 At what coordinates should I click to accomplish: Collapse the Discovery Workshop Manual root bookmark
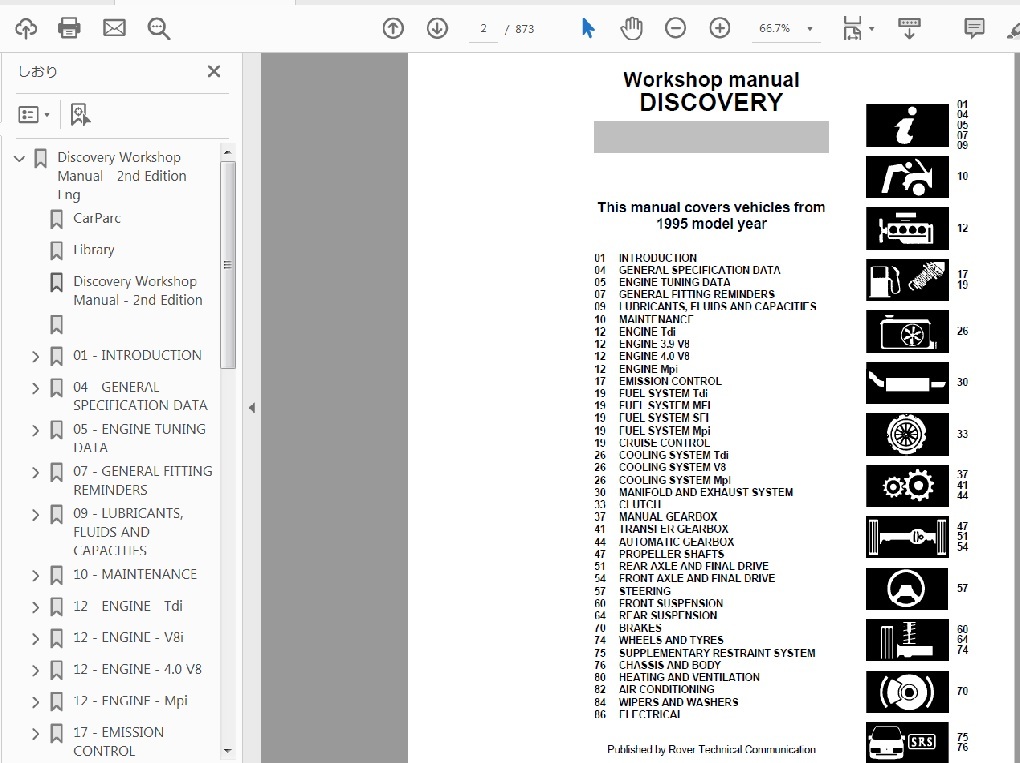click(x=20, y=158)
